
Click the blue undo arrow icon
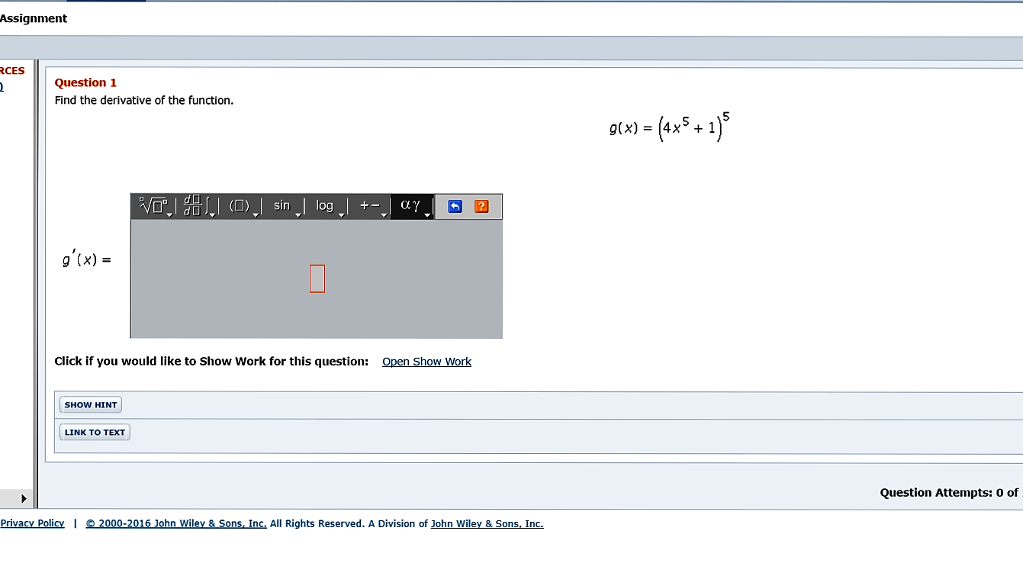click(454, 205)
